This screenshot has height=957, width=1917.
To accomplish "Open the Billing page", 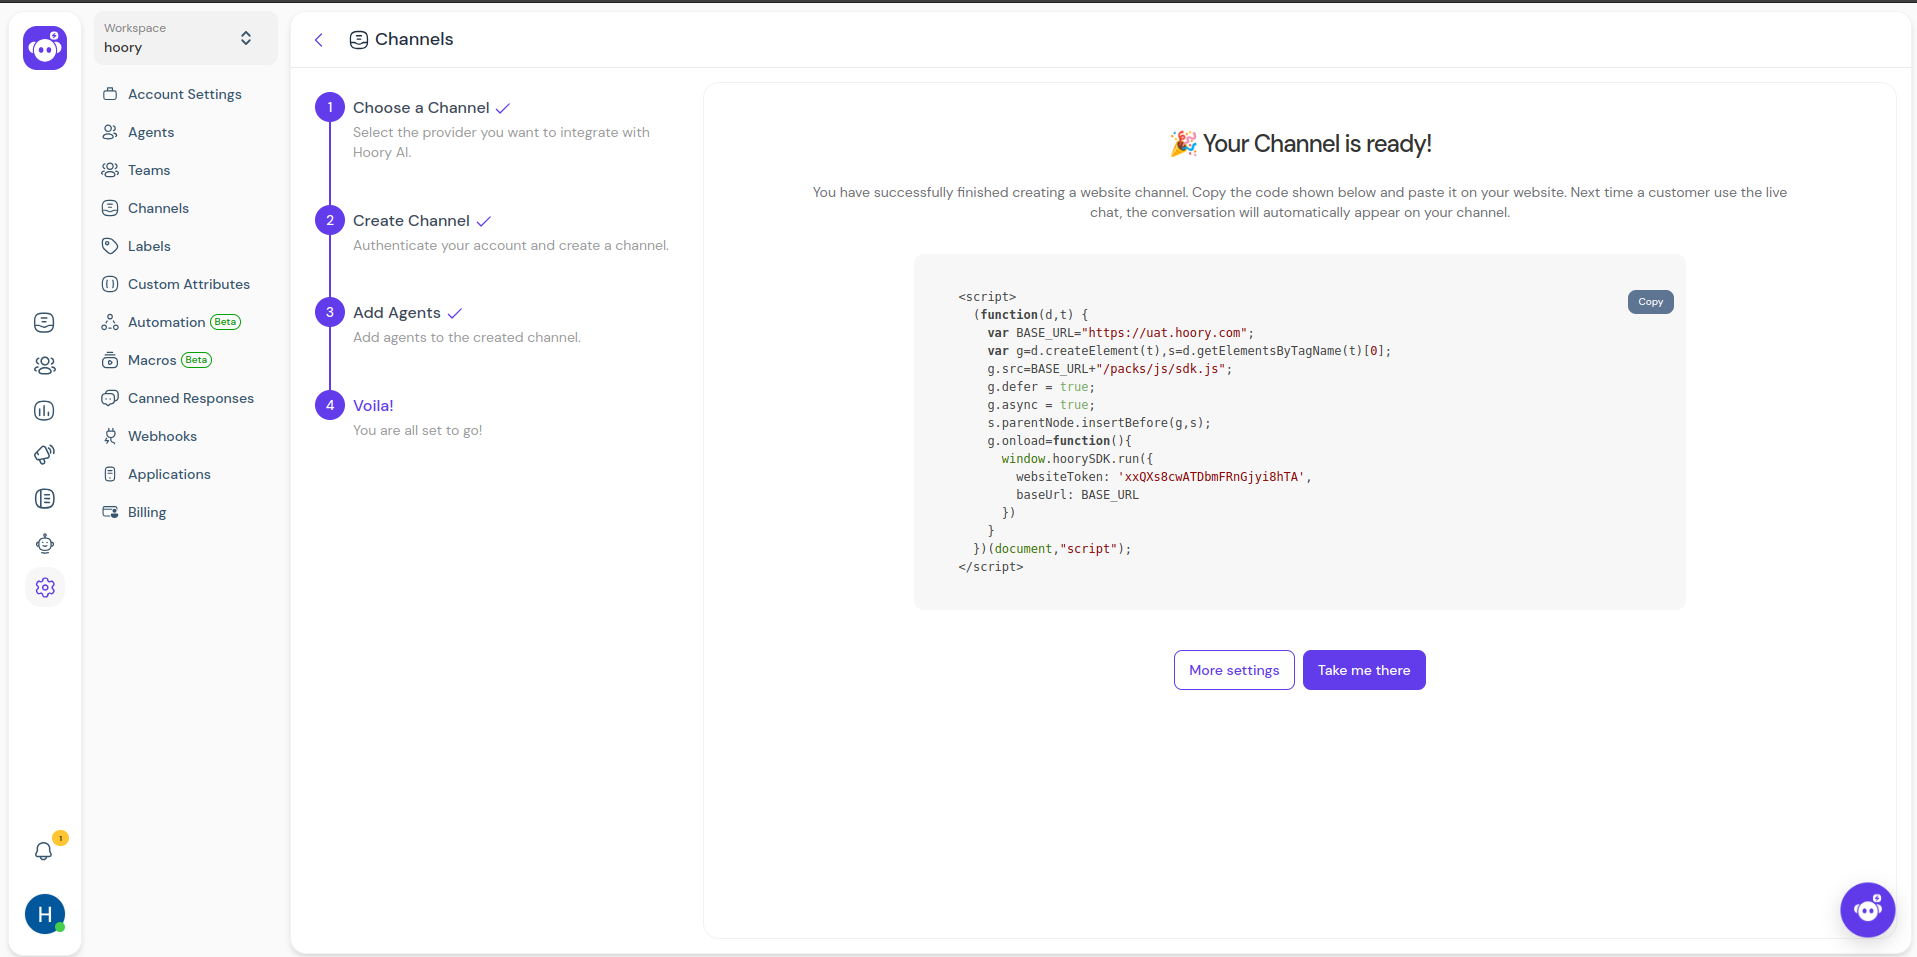I will [x=147, y=512].
